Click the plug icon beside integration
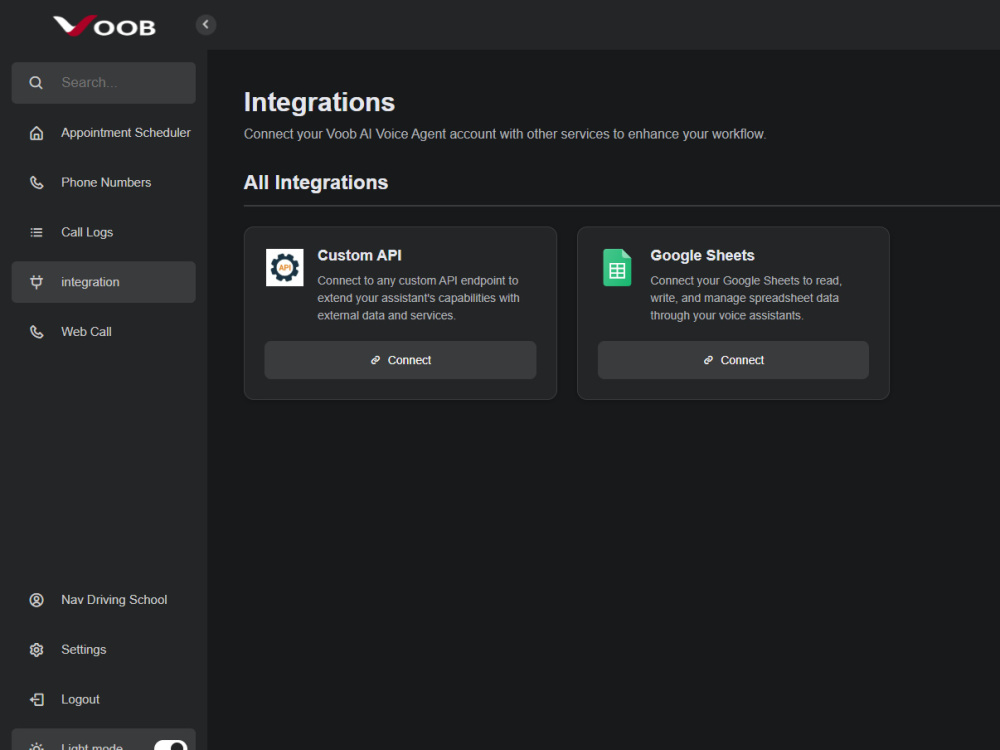This screenshot has height=750, width=1000. [36, 282]
